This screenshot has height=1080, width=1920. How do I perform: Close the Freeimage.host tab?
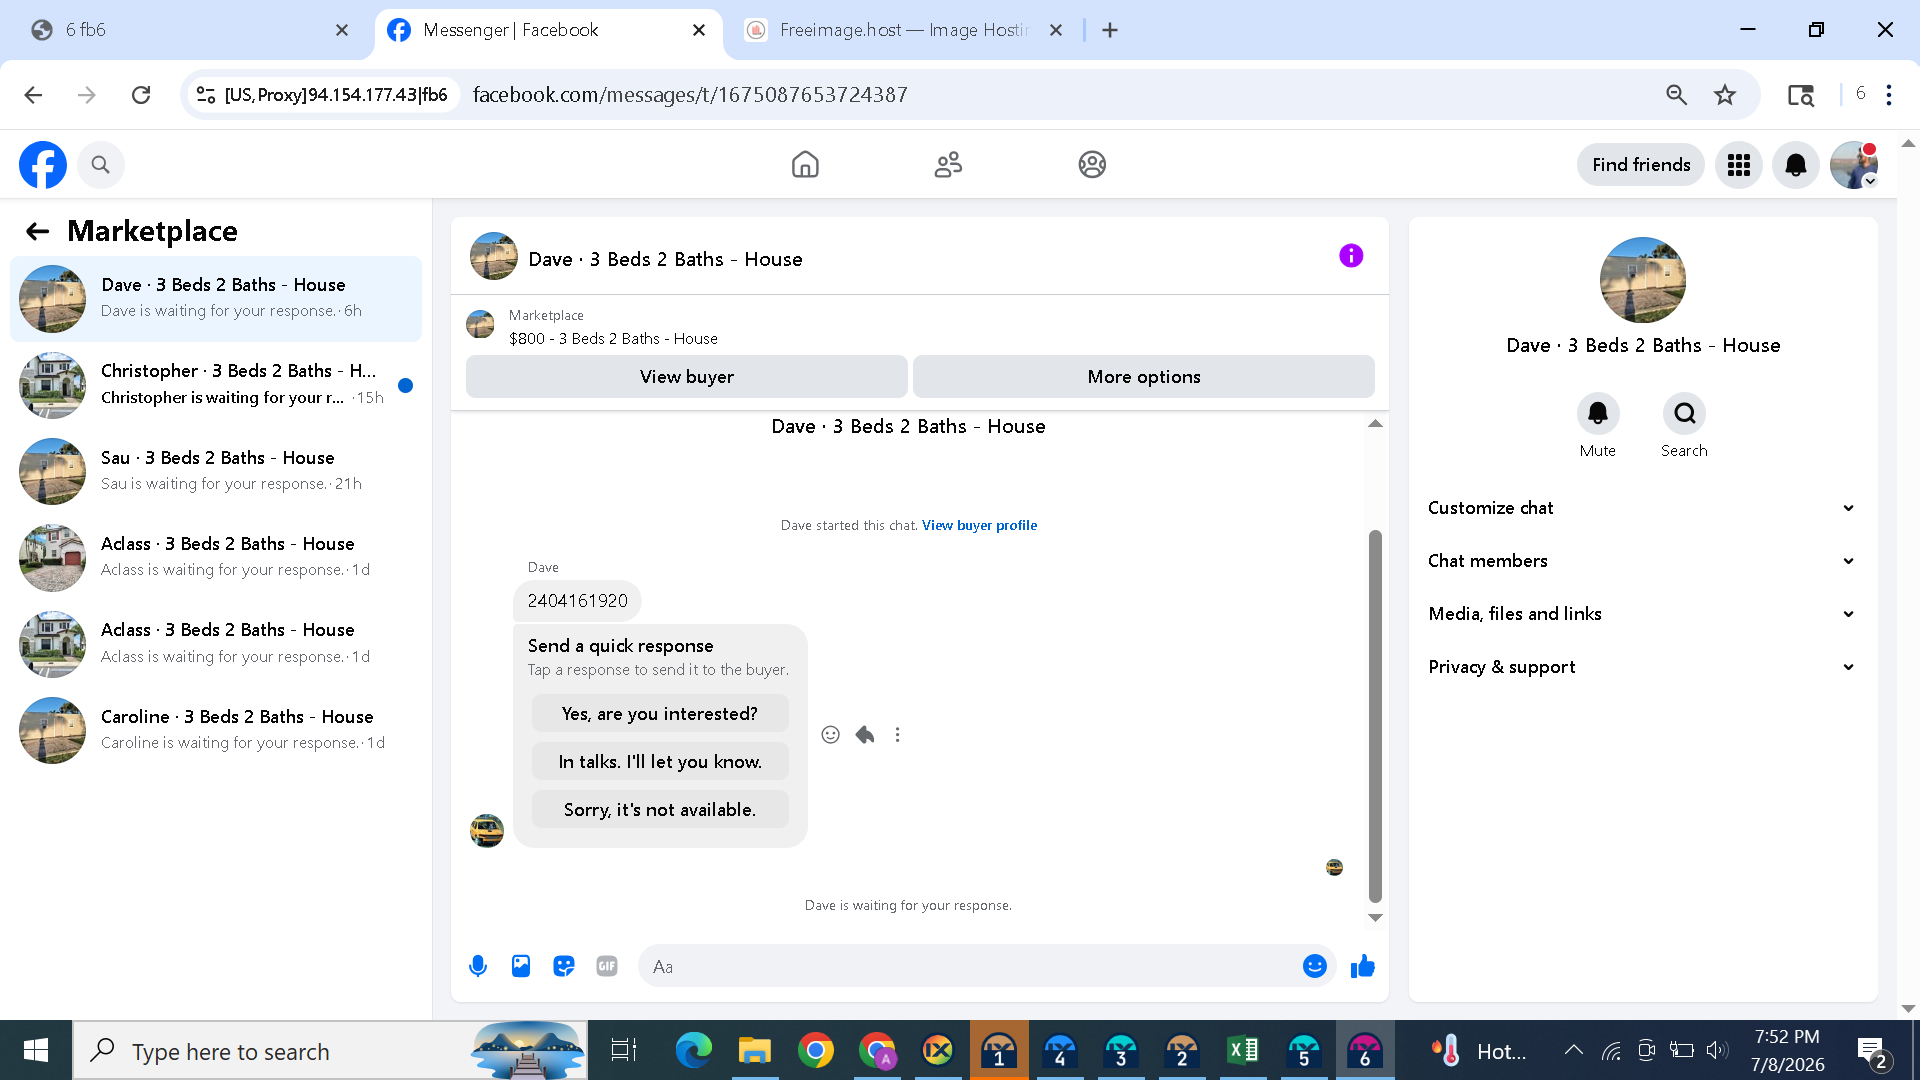pyautogui.click(x=1056, y=30)
